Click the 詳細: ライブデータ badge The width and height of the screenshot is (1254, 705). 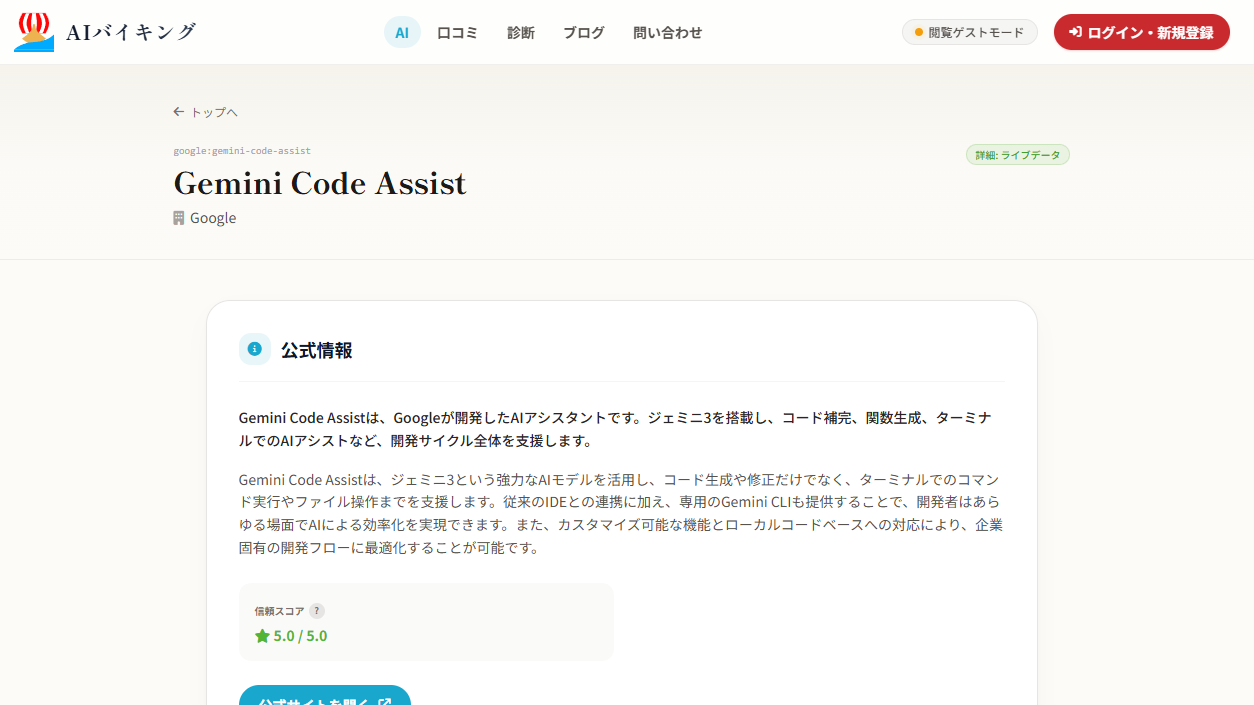pos(1018,155)
